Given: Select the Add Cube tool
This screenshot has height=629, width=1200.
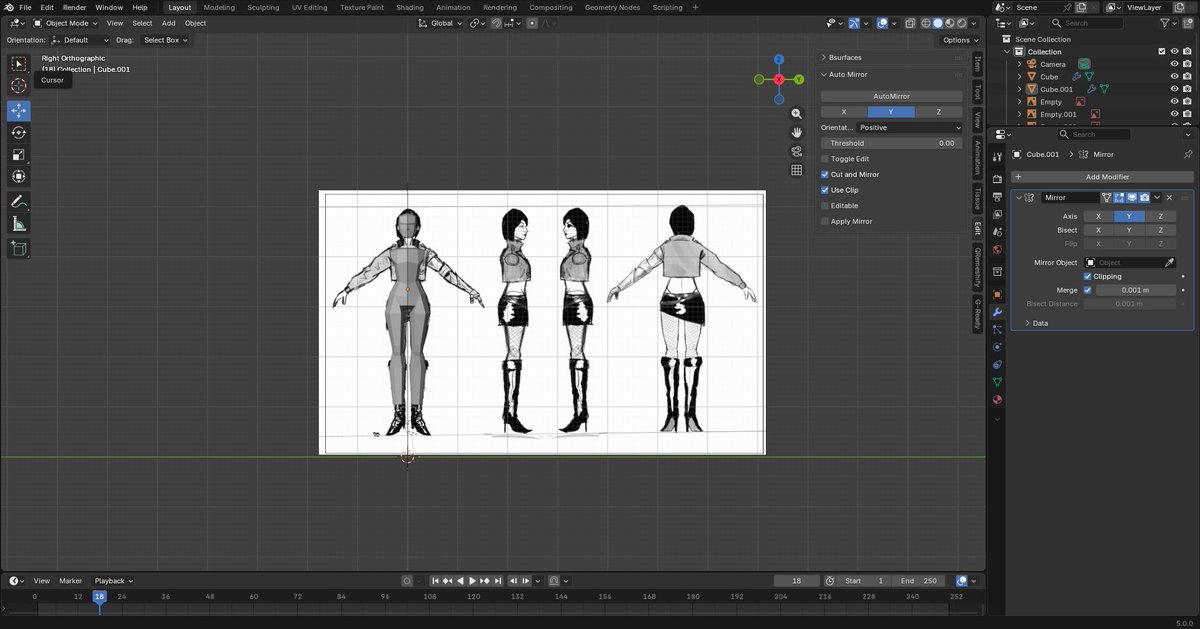Looking at the screenshot, I should pos(19,248).
